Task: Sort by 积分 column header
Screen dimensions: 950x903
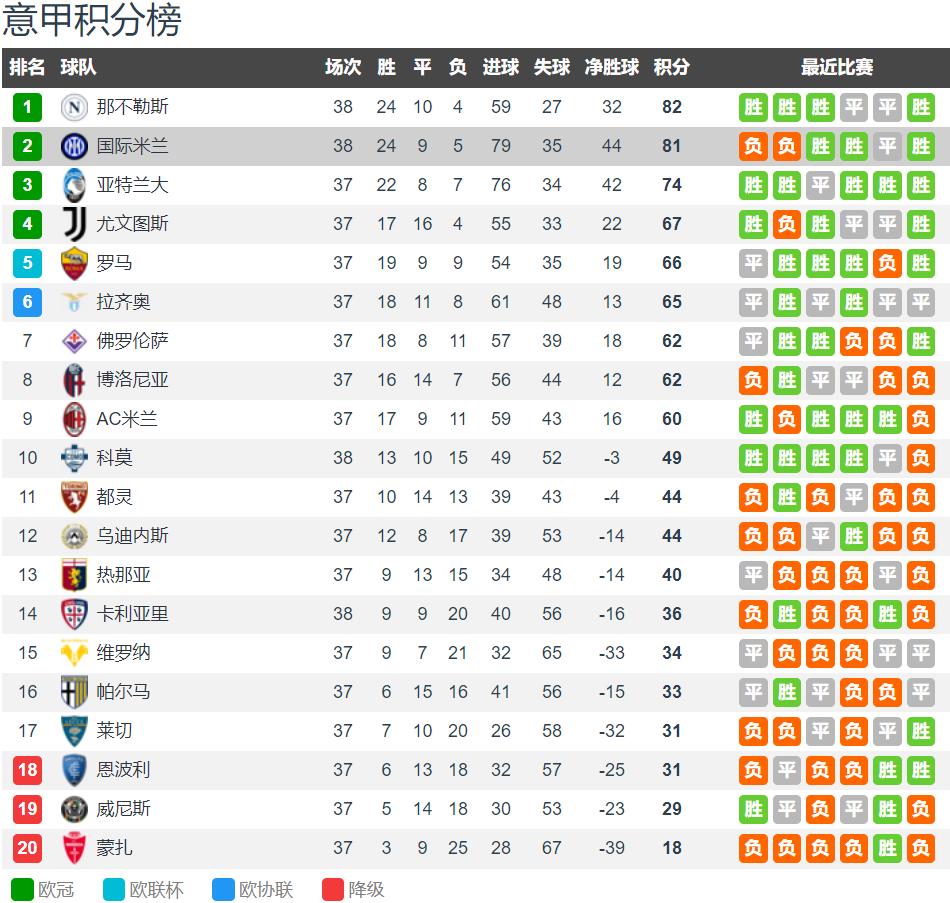Action: [671, 67]
